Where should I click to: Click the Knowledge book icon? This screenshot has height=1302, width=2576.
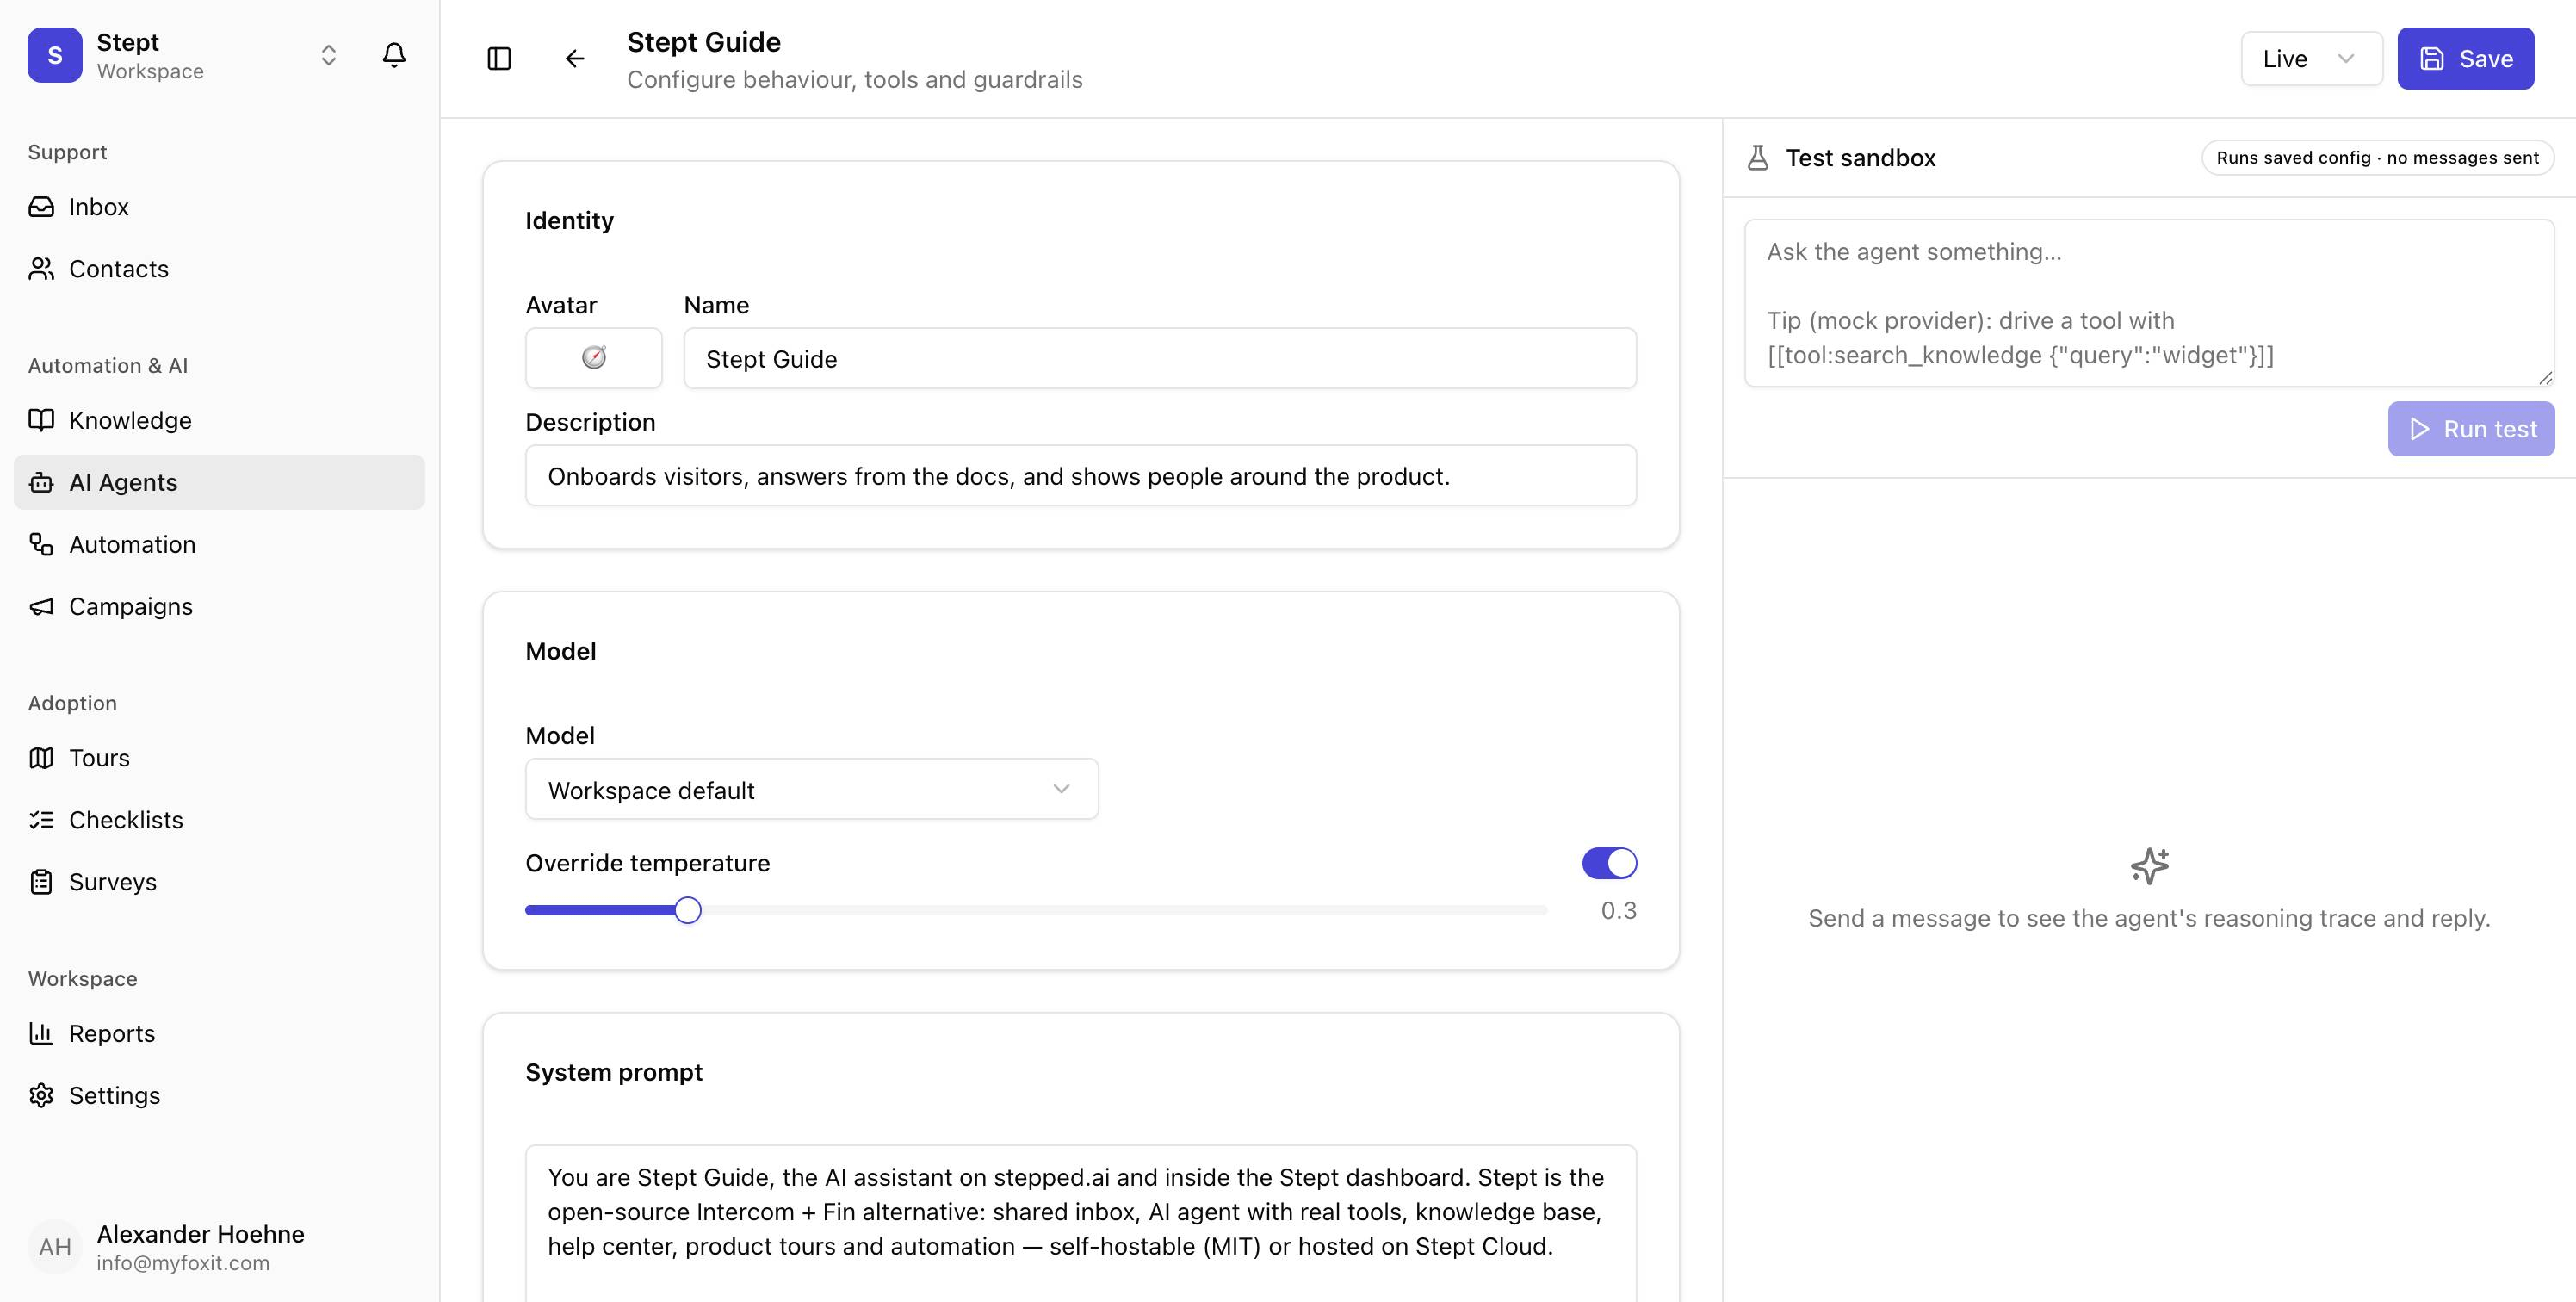point(41,420)
